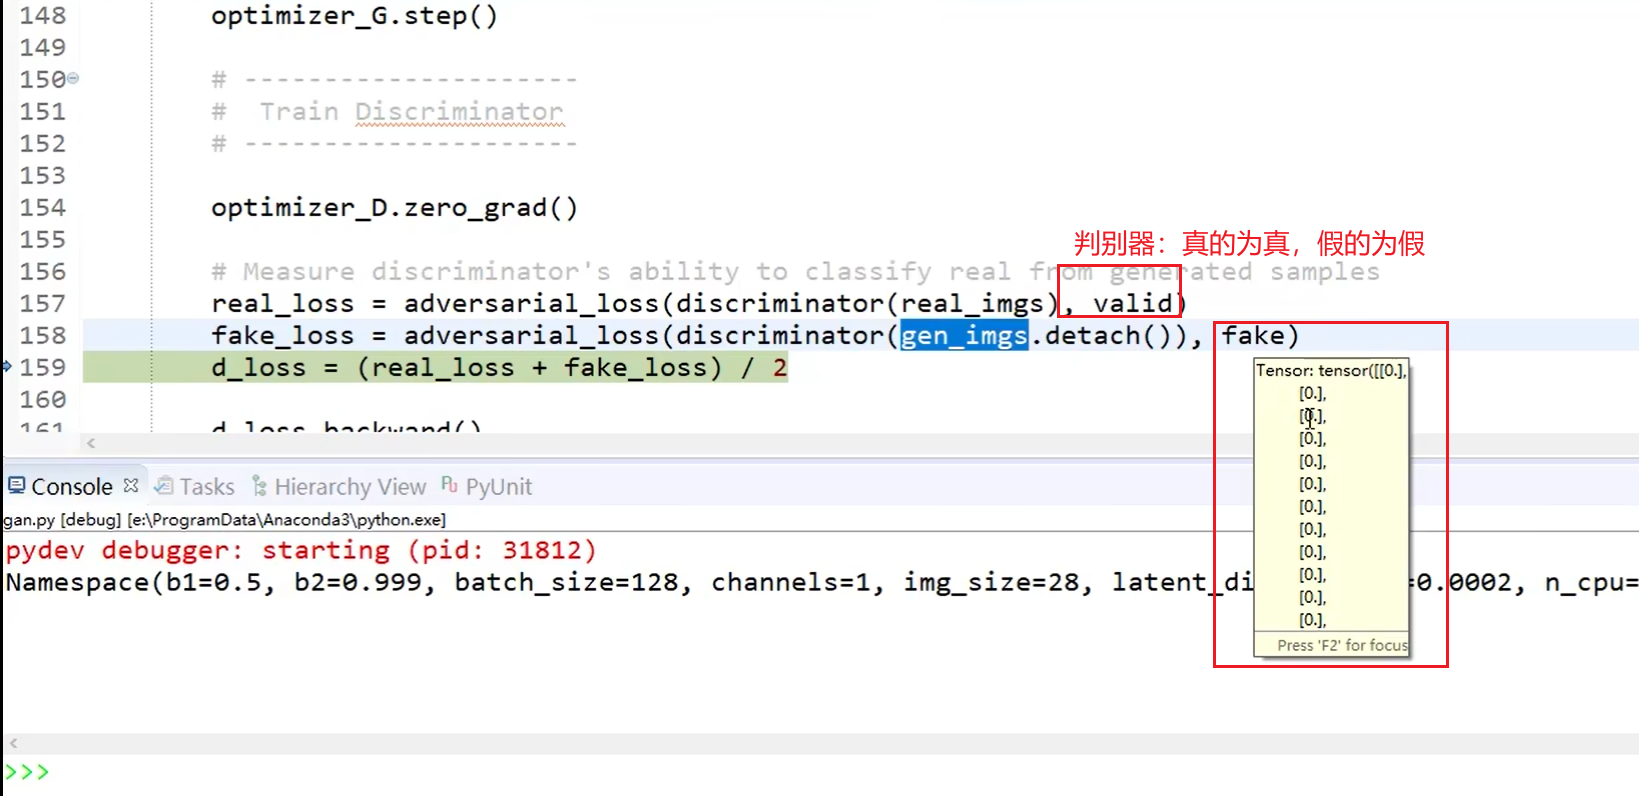Click the current instruction arrow at line 159

click(x=7, y=367)
